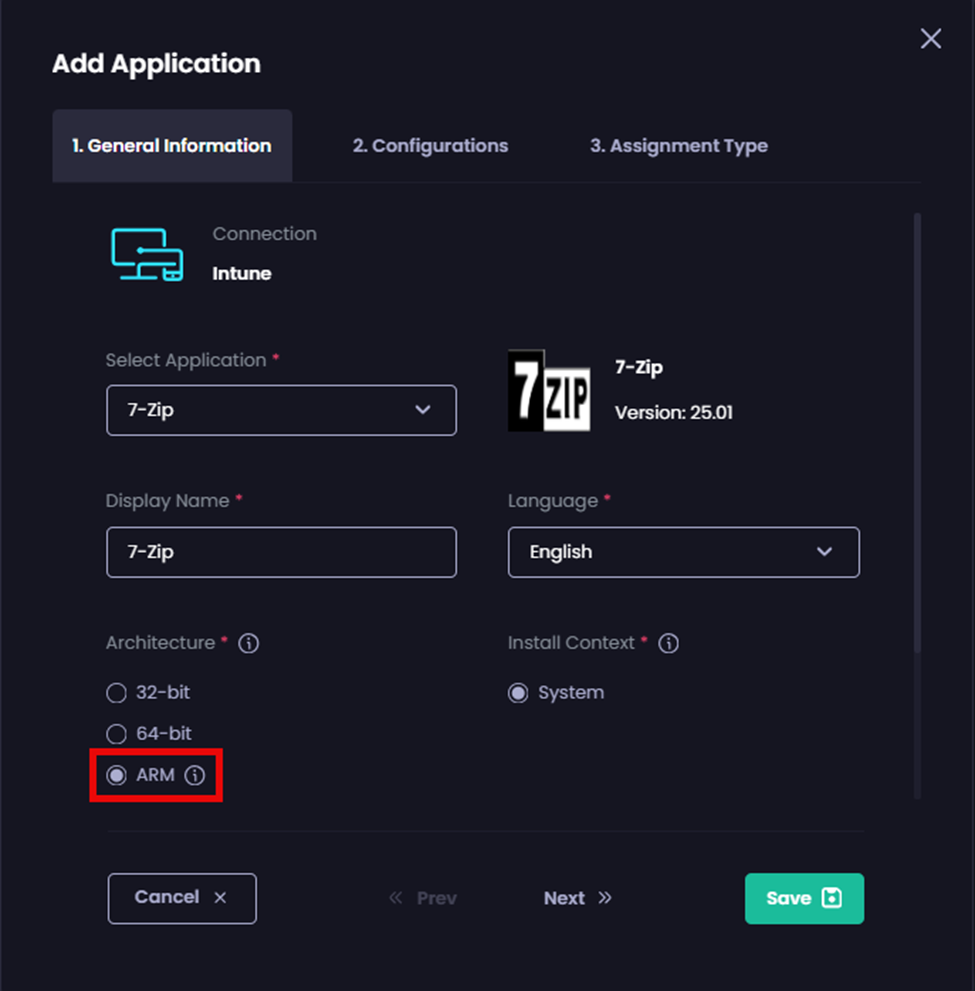Screen dimensions: 975x991
Task: Open the Architecture info tooltip icon
Action: [x=247, y=643]
